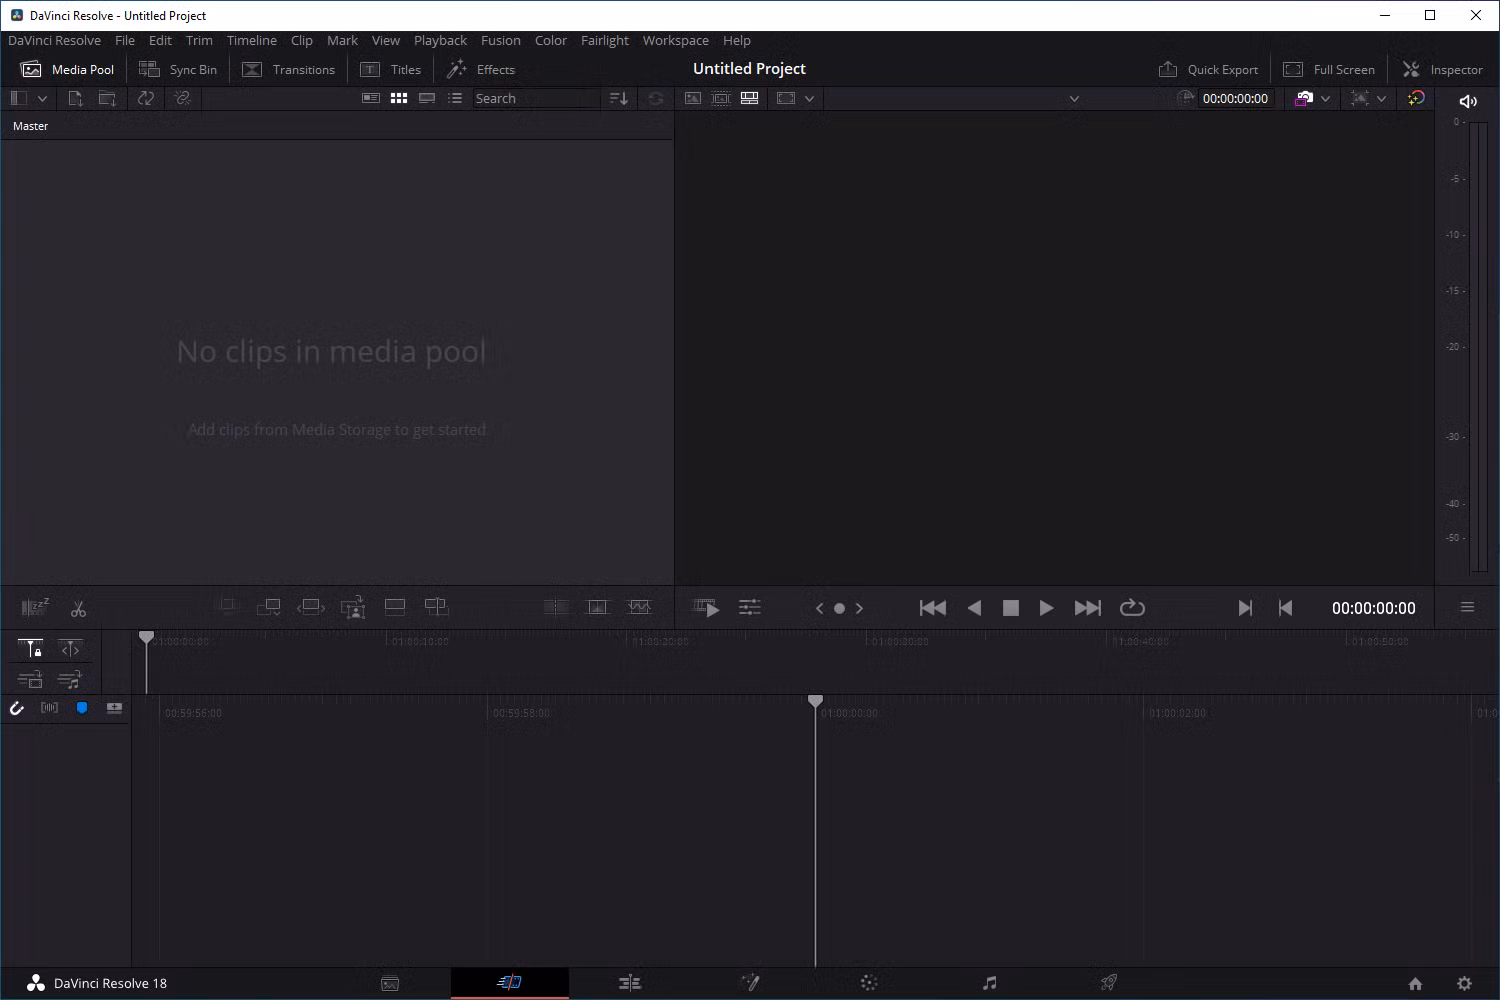
Task: Mute the audio speaker
Action: pyautogui.click(x=1468, y=101)
